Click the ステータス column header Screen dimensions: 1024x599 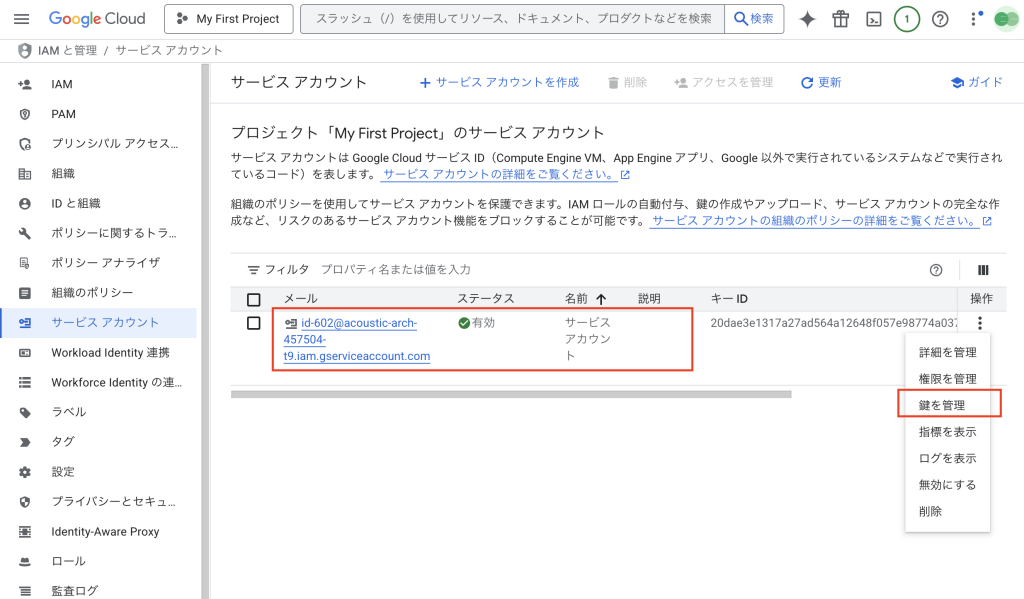486,299
